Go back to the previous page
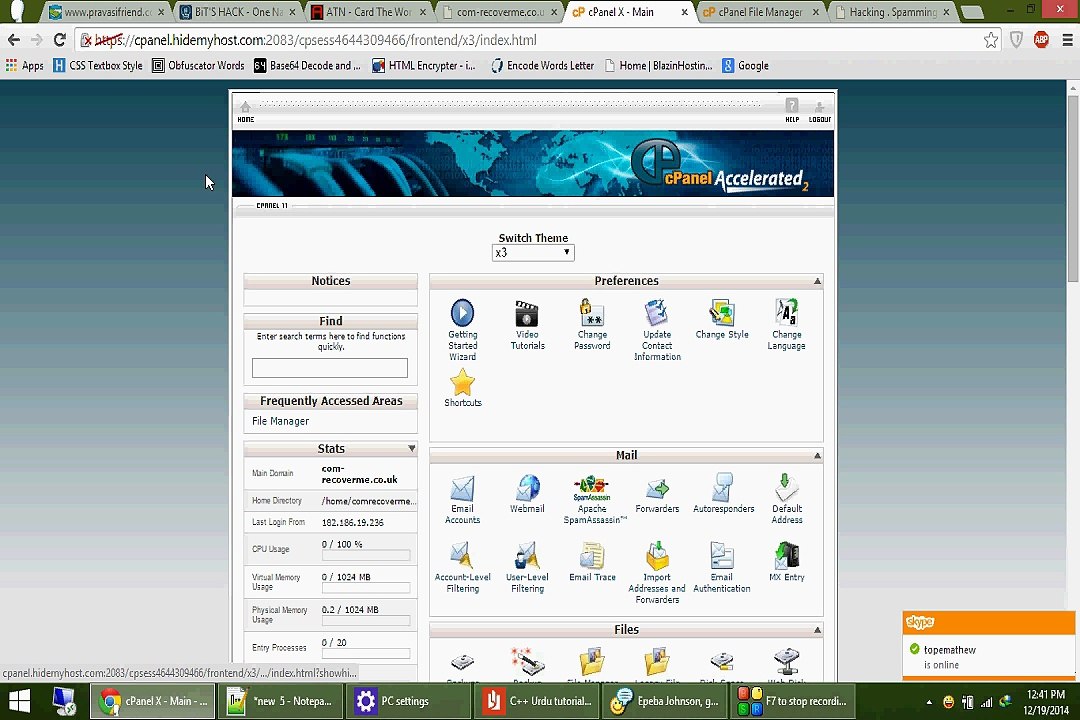The width and height of the screenshot is (1080, 720). [x=14, y=40]
